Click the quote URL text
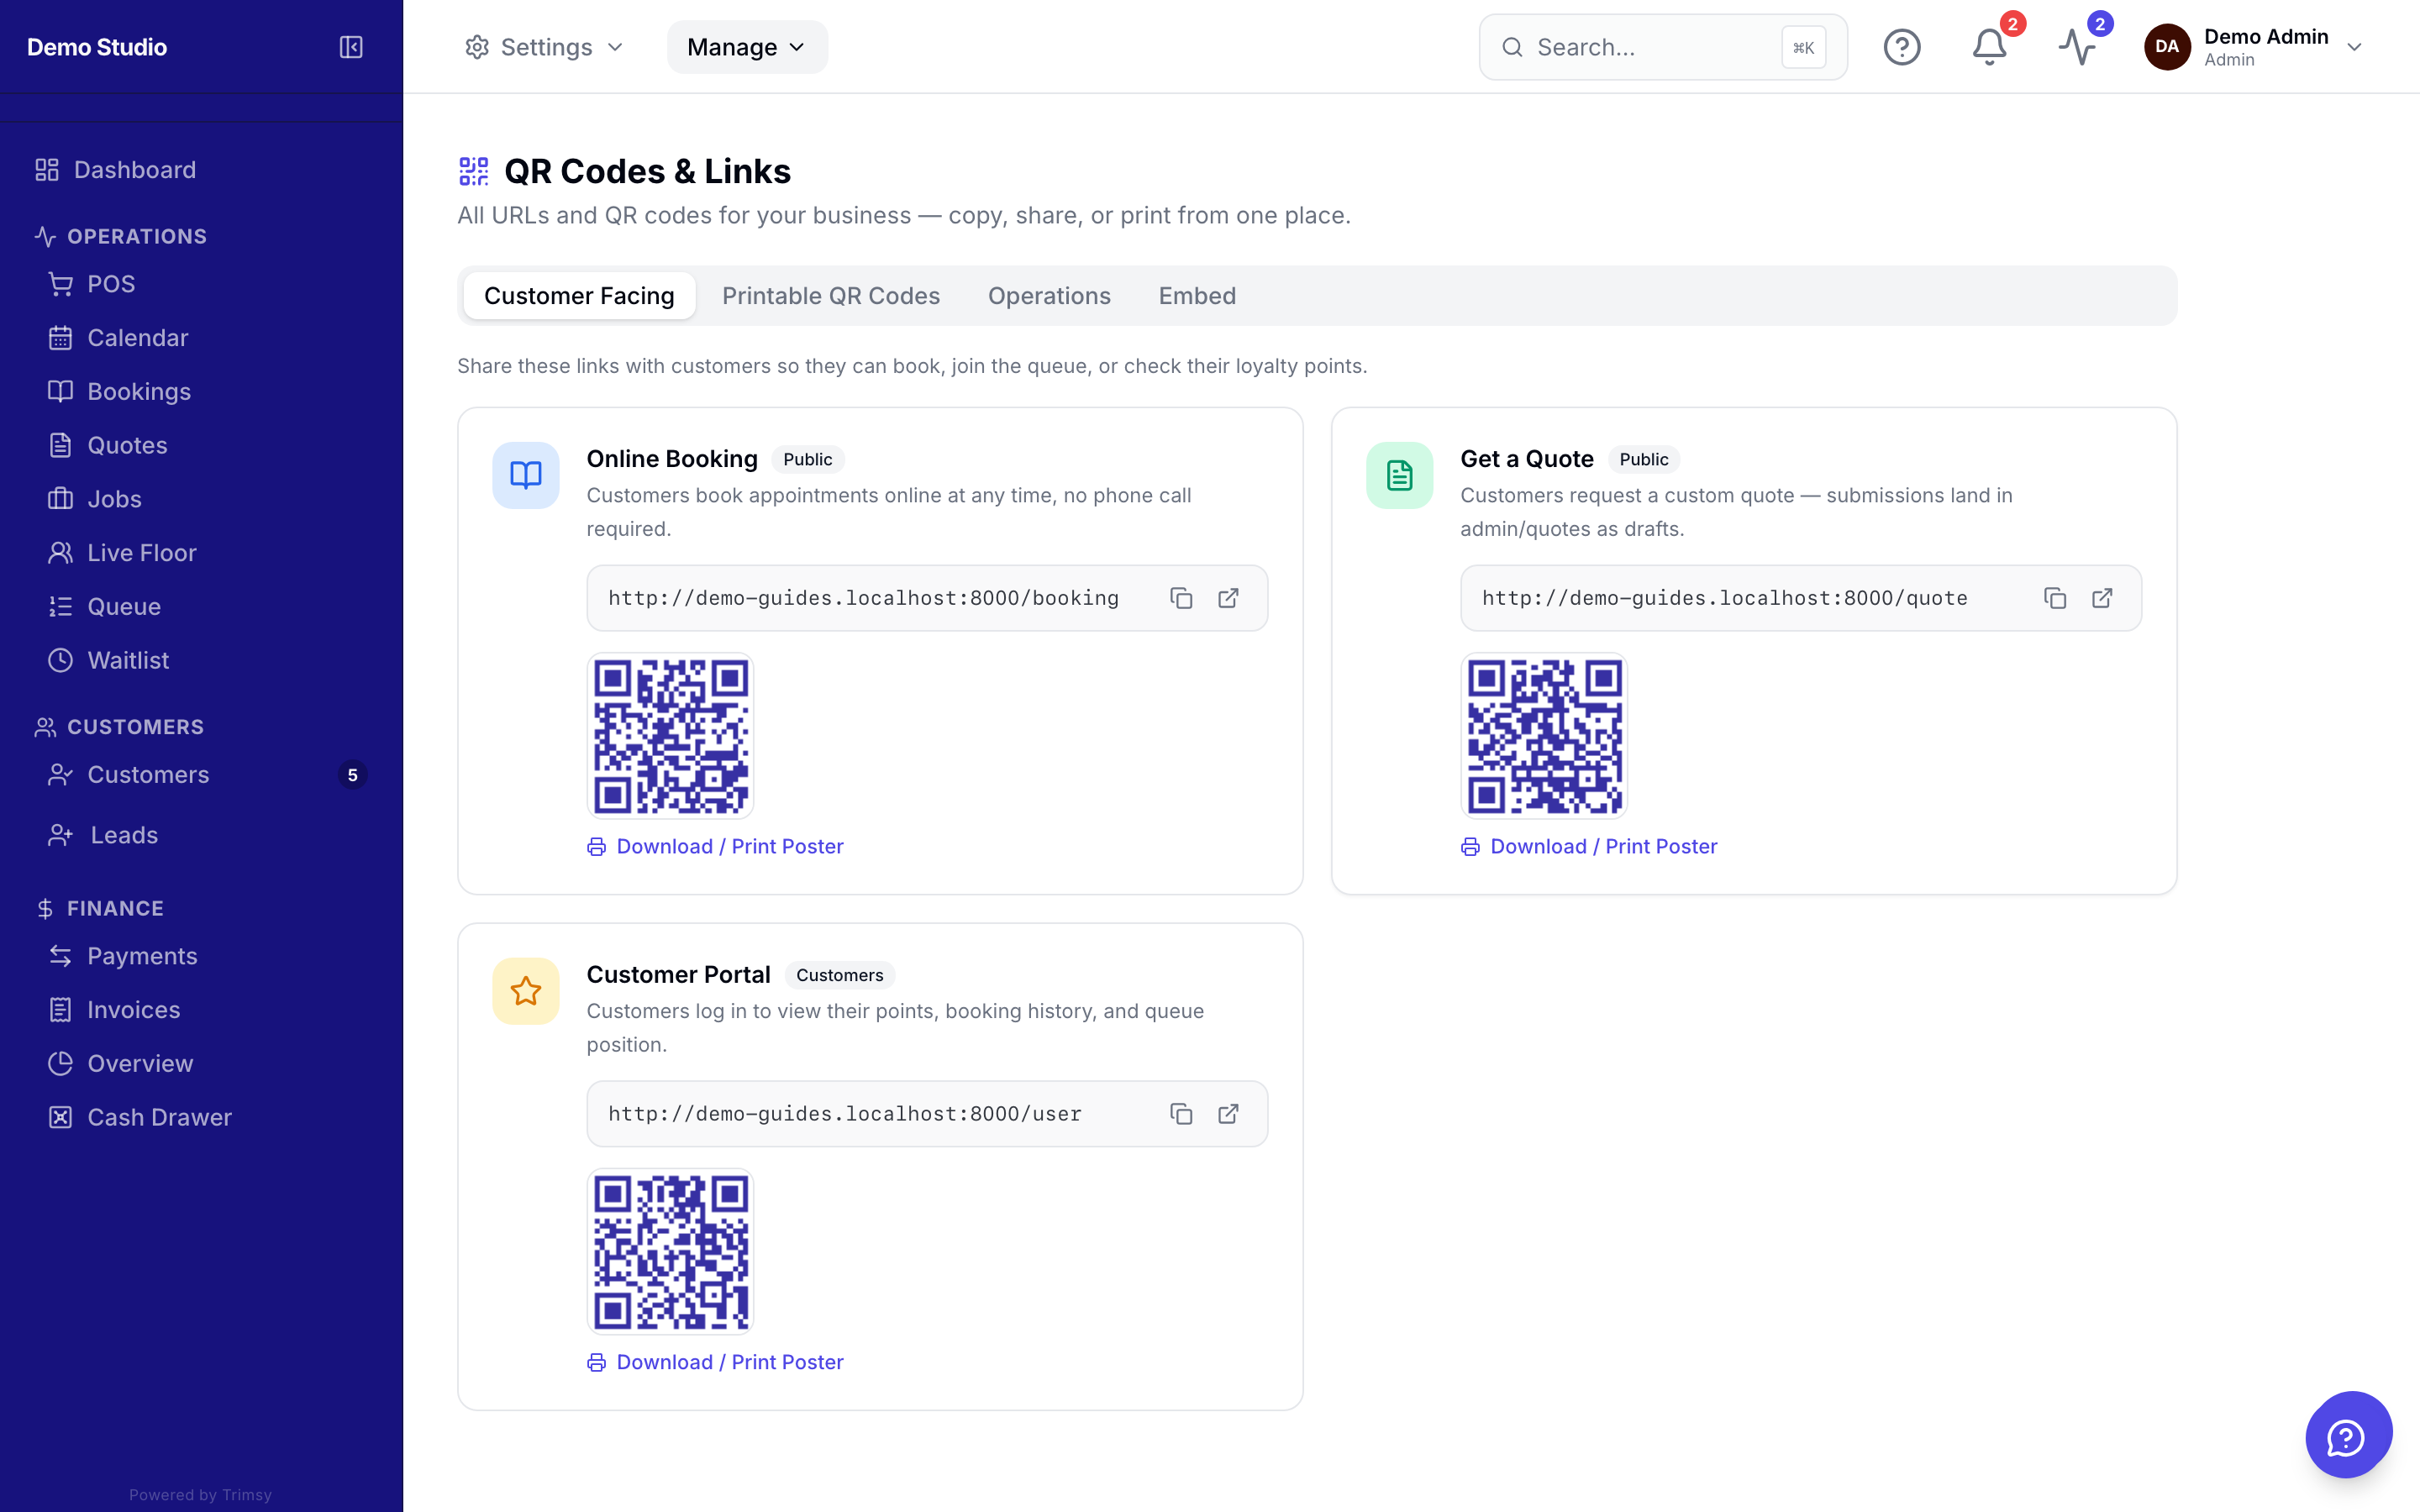The image size is (2420, 1512). tap(1724, 598)
